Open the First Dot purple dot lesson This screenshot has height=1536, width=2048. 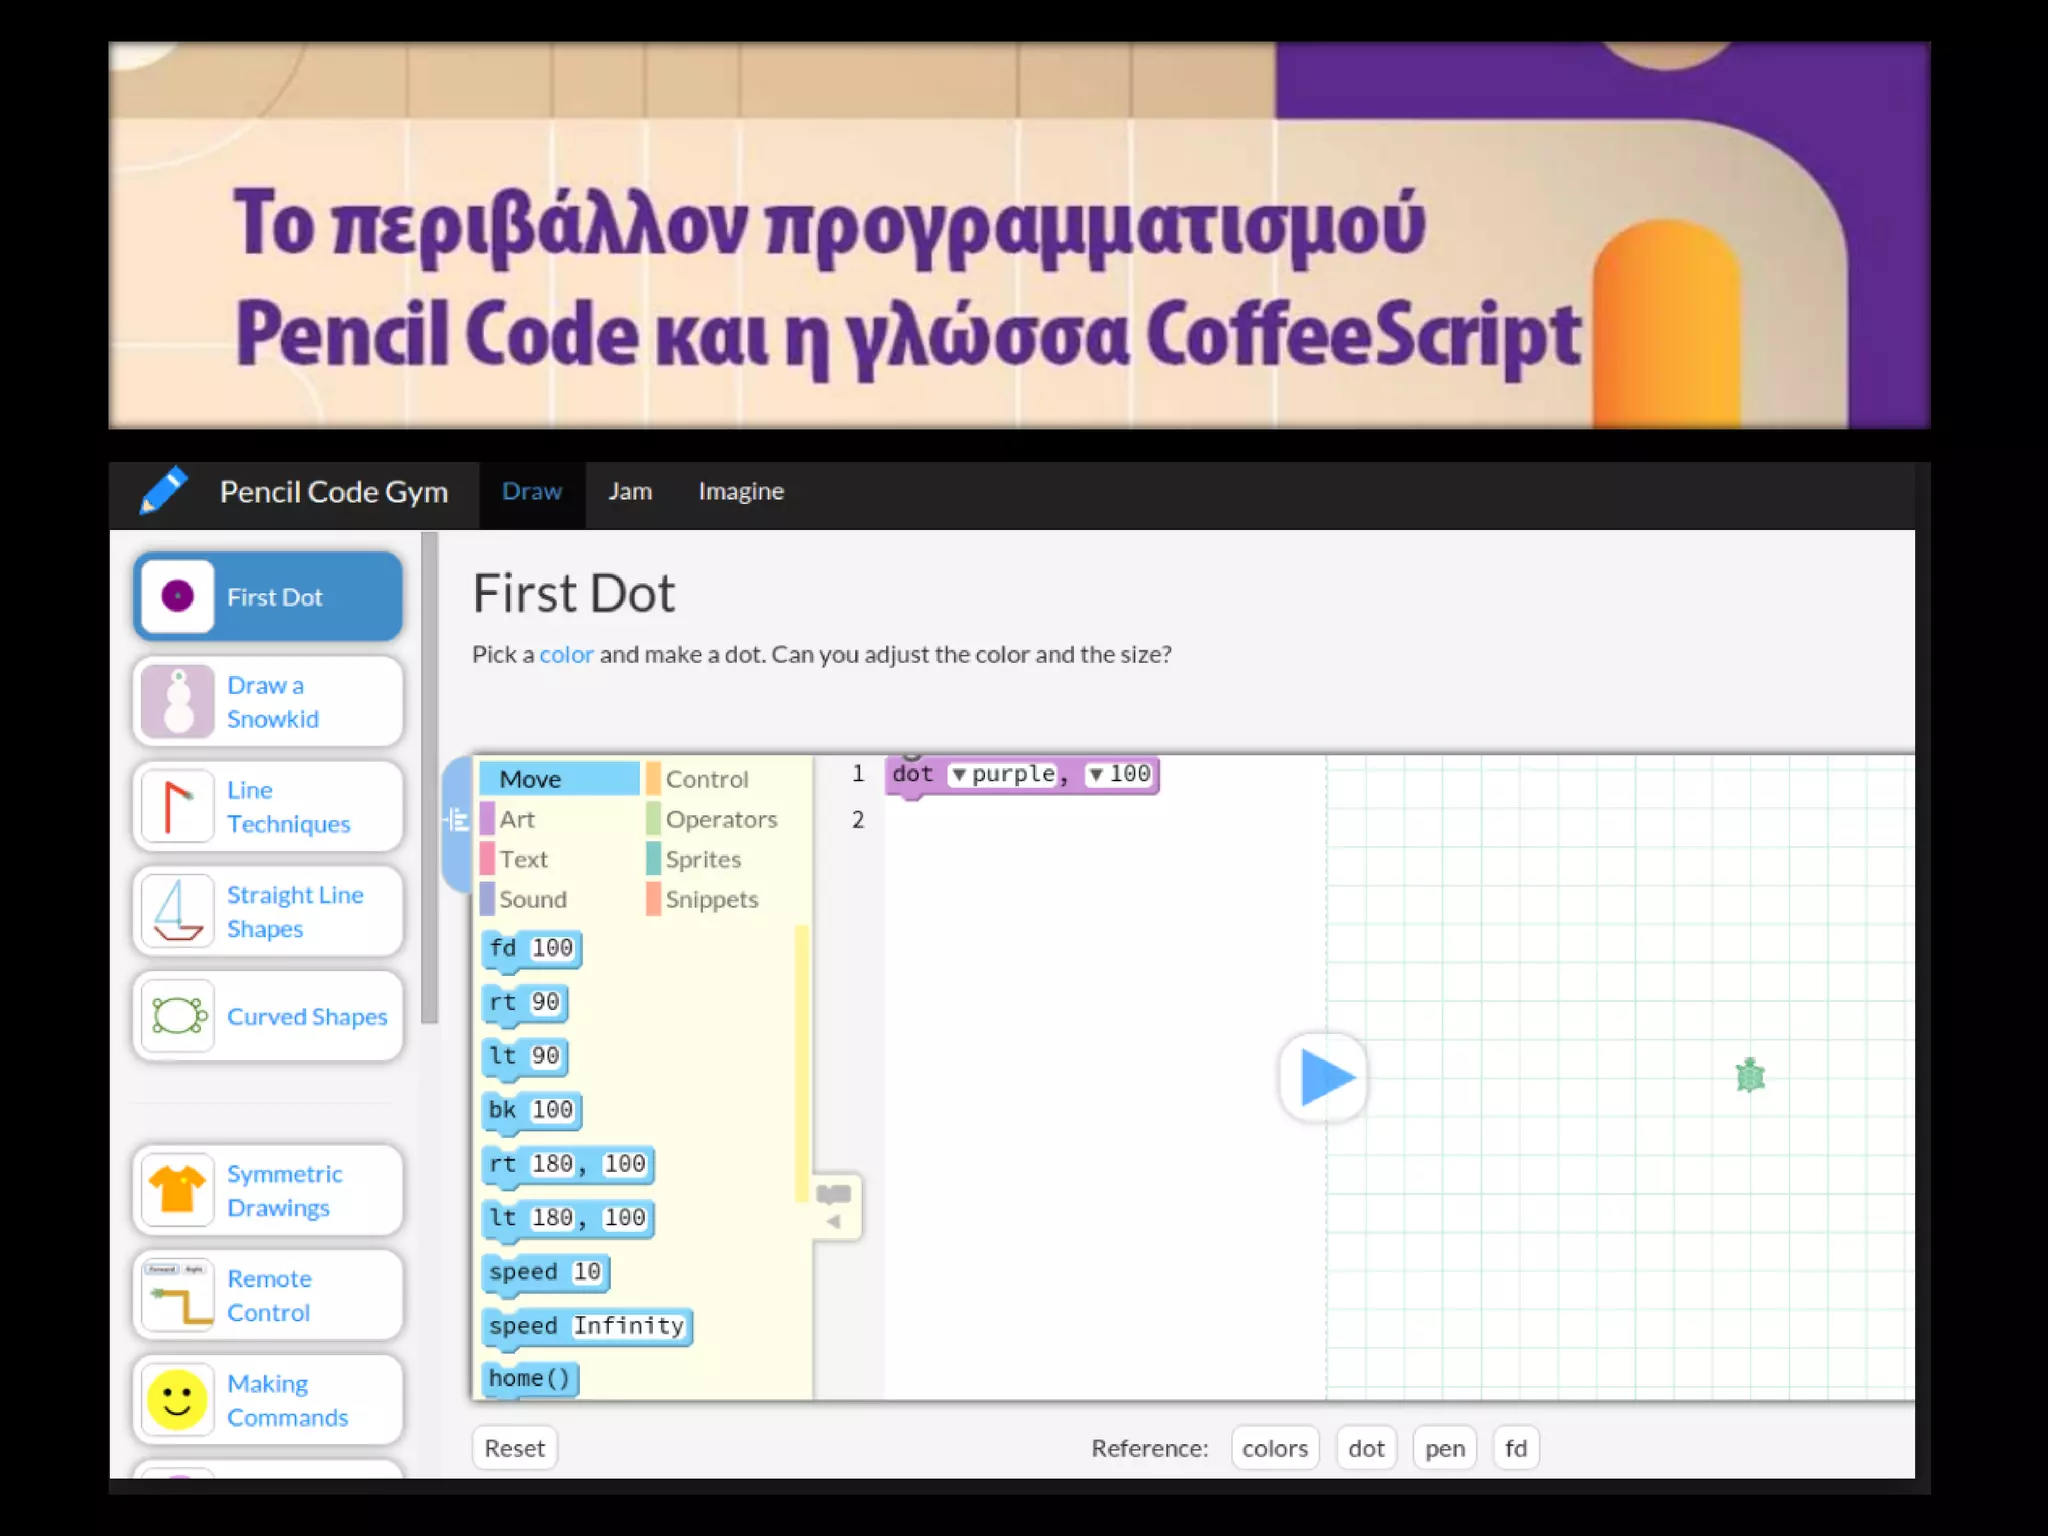pyautogui.click(x=268, y=597)
